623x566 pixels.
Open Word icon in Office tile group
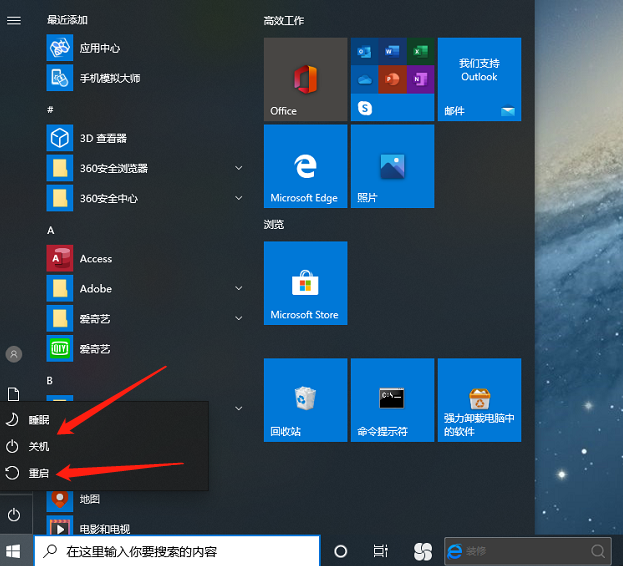pos(392,52)
